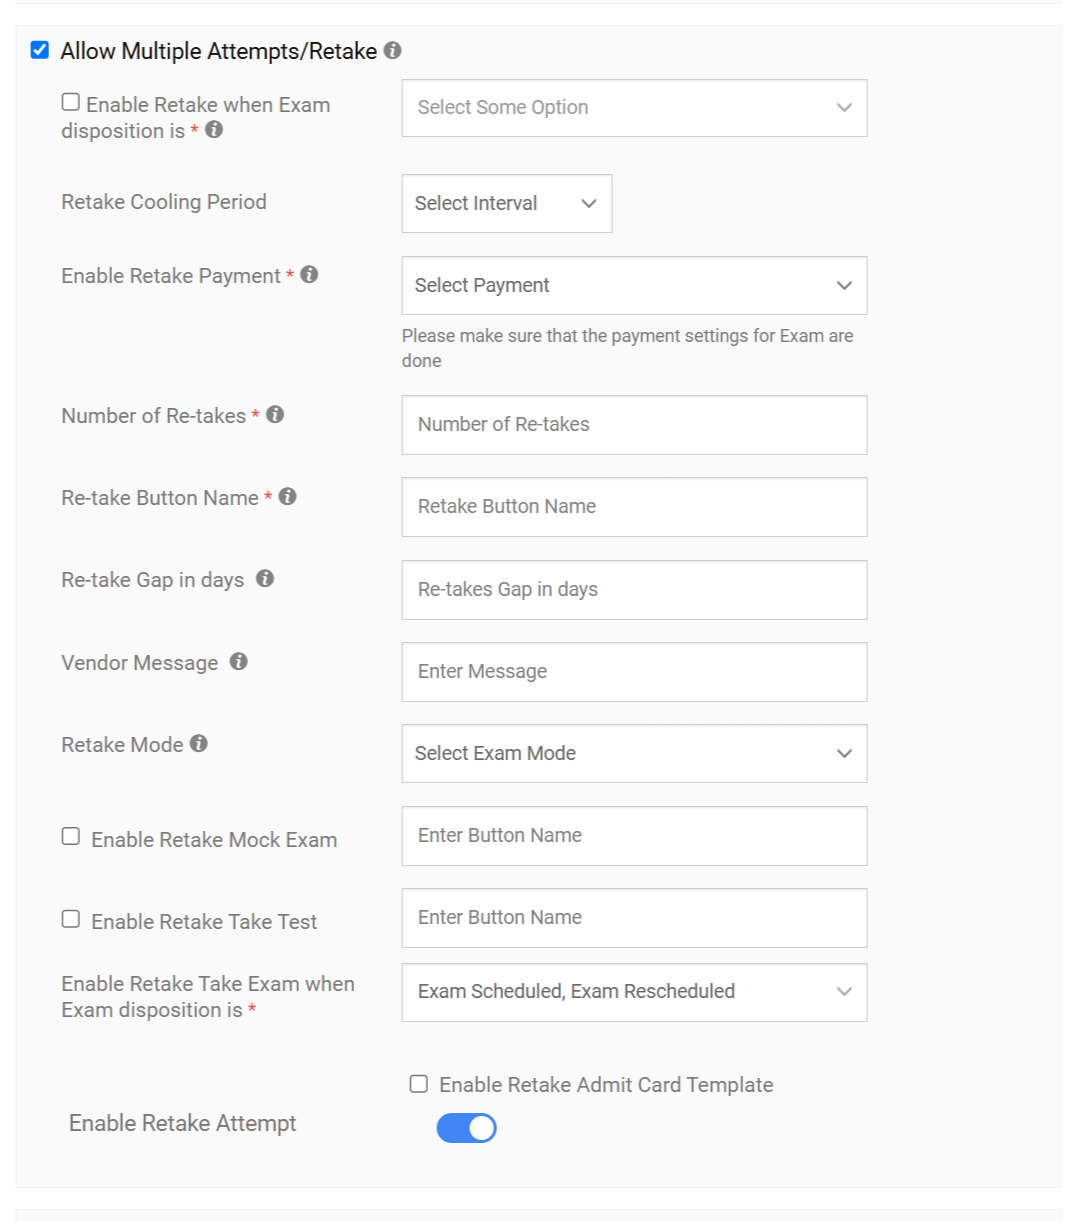Open Exam Scheduled, Exam Rescheduled dropdown
This screenshot has height=1221, width=1071.
pos(634,992)
